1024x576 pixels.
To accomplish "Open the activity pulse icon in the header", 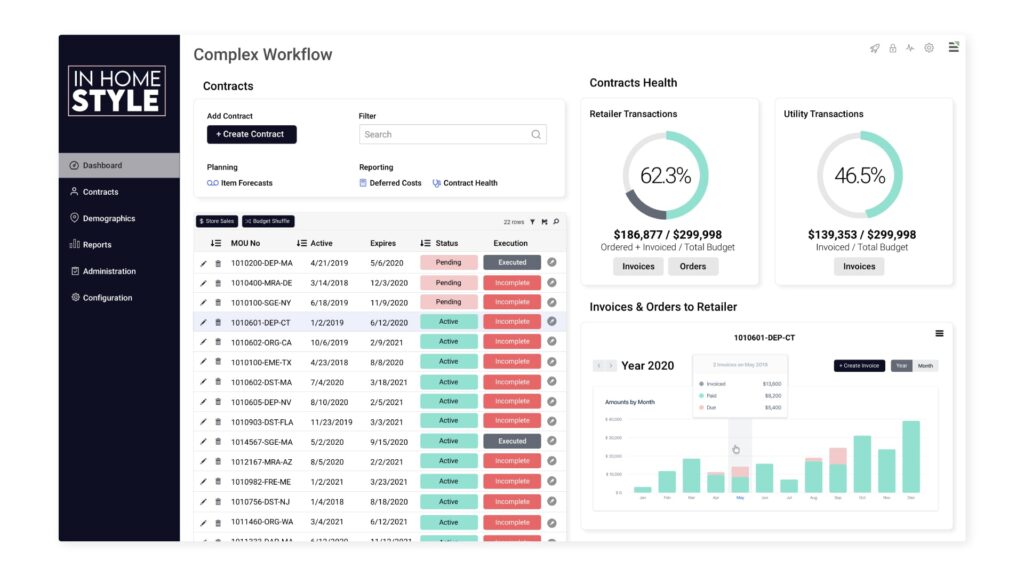I will click(910, 48).
